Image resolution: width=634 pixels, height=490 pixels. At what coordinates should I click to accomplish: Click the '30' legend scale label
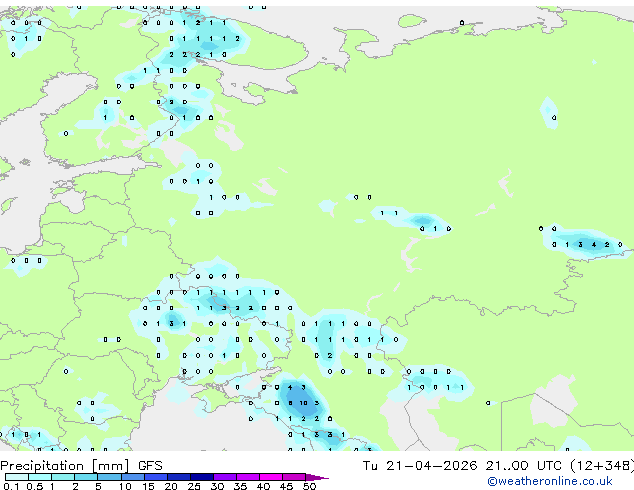click(217, 486)
